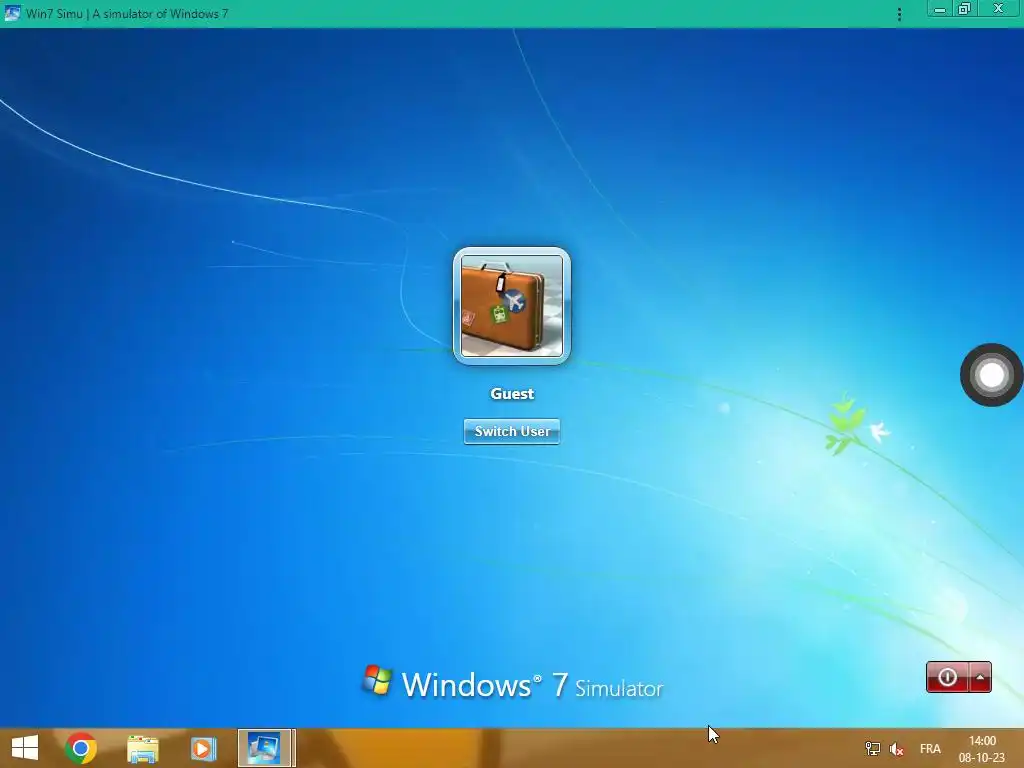Click the red power shutdown button
Viewport: 1024px width, 768px height.
coord(947,677)
